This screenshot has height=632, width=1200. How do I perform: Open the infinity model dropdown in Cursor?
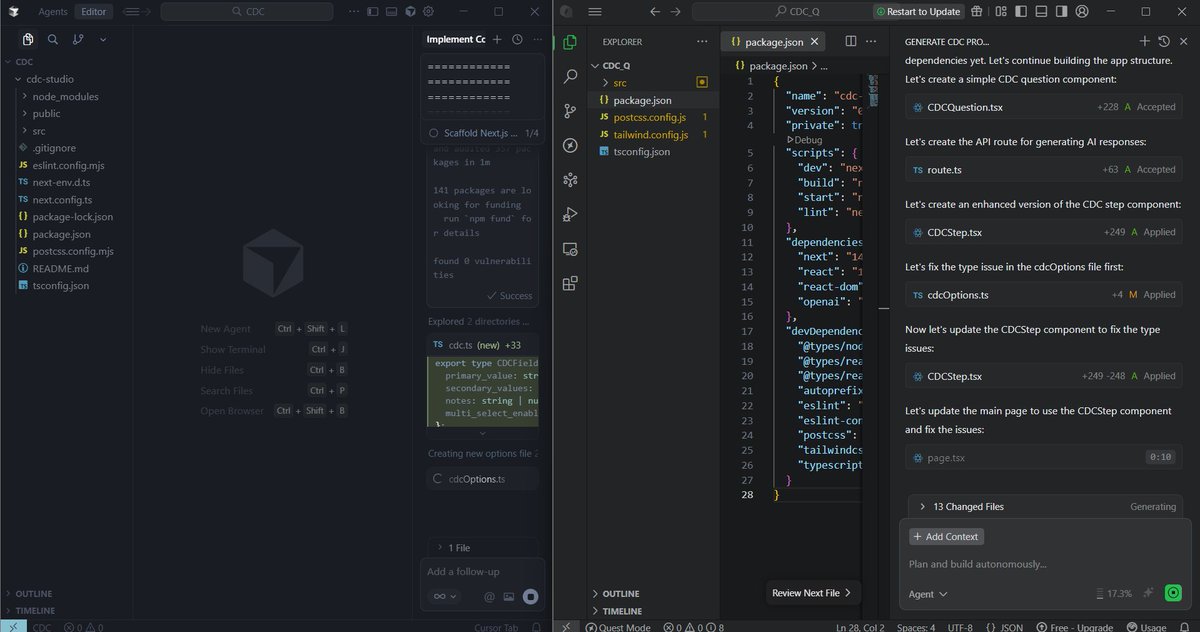click(444, 597)
